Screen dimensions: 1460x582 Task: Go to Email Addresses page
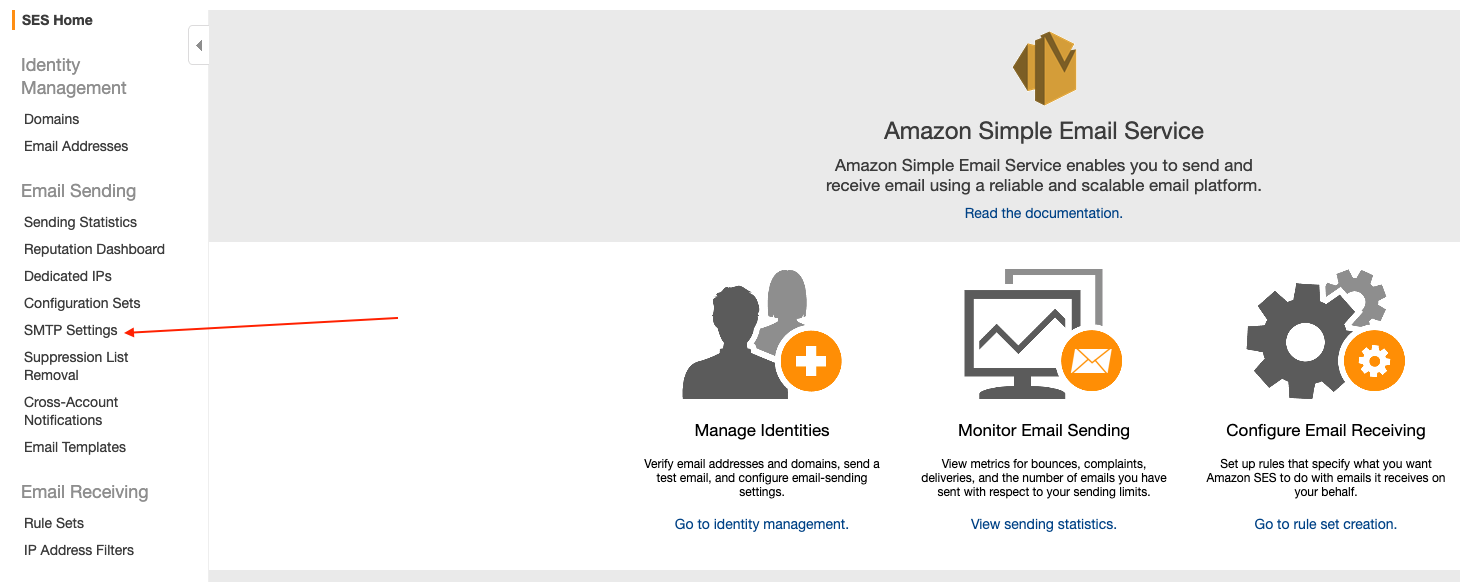point(76,146)
